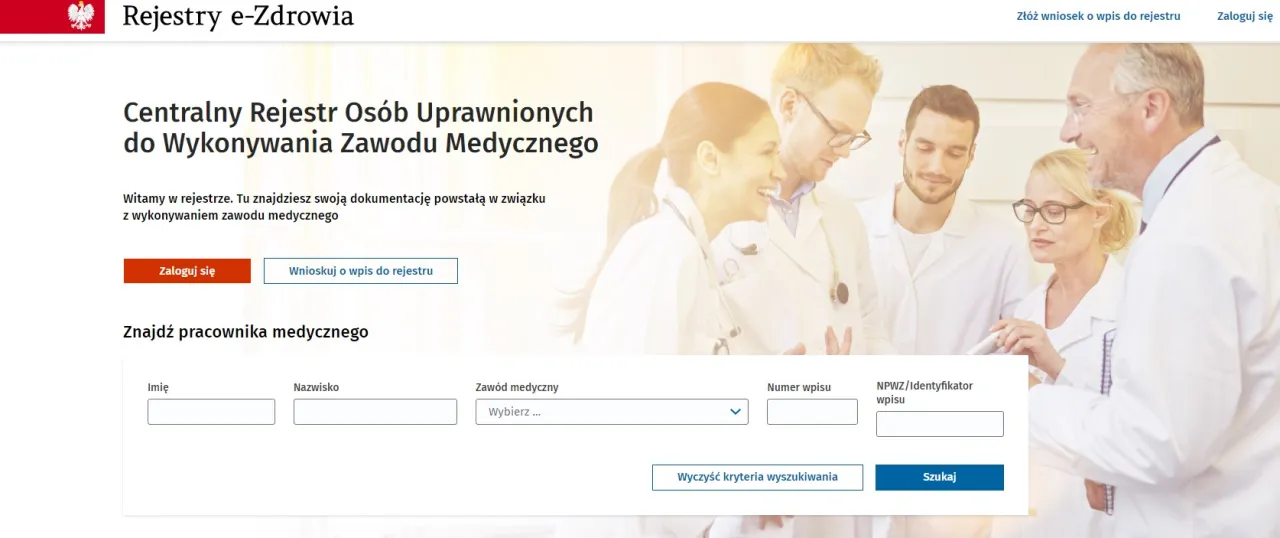Image resolution: width=1280 pixels, height=538 pixels.
Task: Click the red 'Zaloguj się' button
Action: (x=187, y=271)
